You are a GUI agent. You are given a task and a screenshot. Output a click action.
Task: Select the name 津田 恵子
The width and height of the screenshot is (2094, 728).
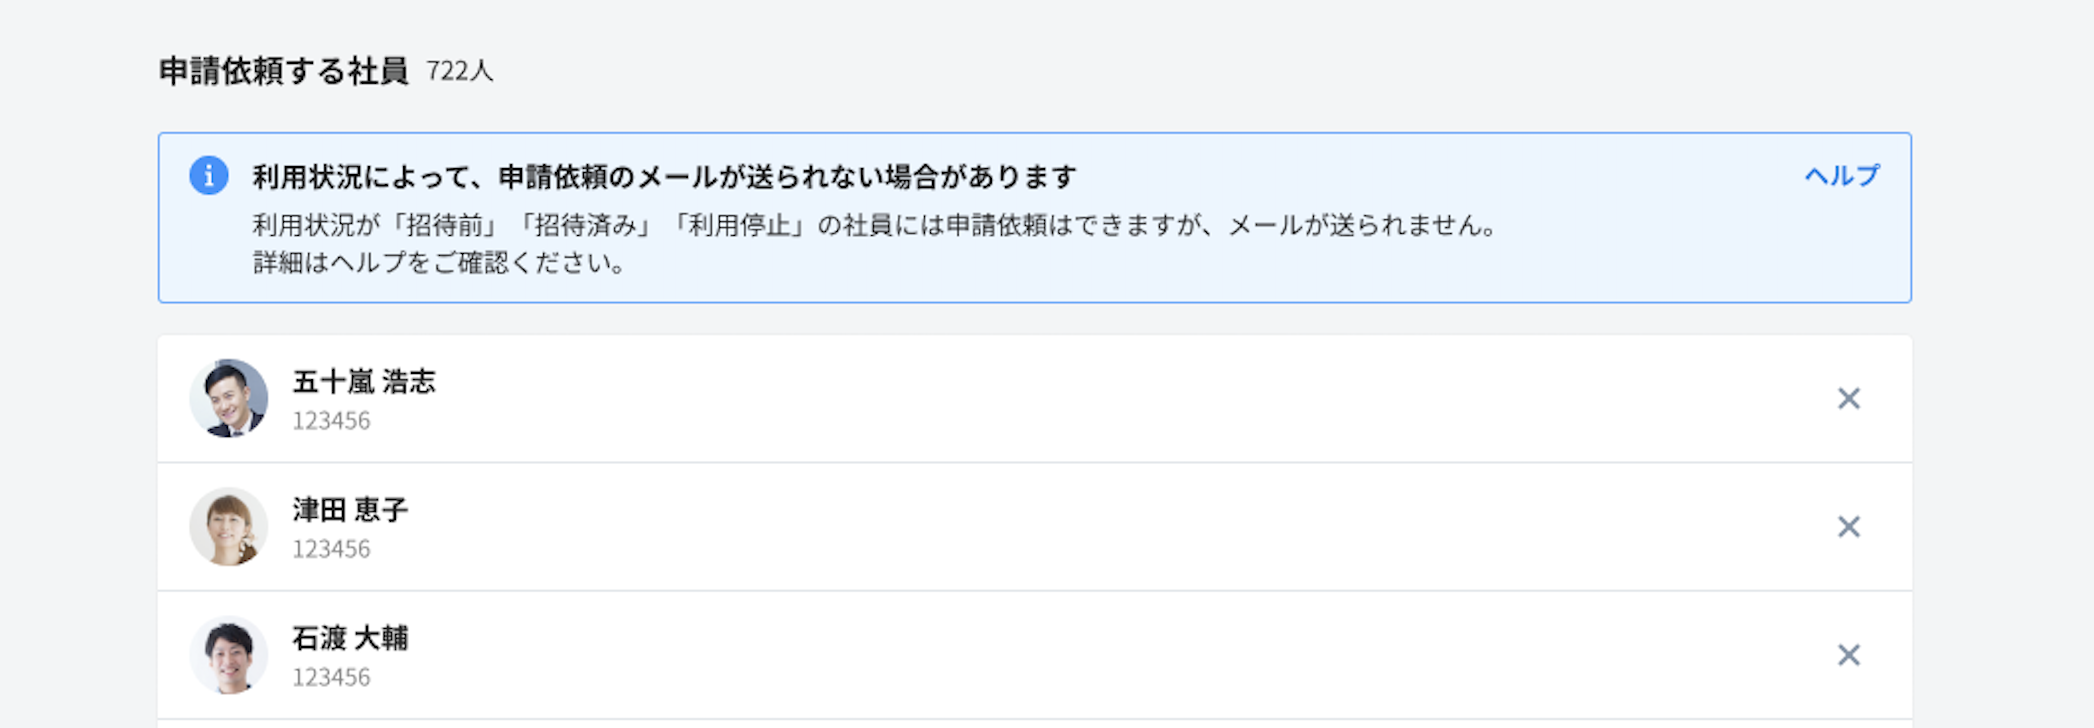[350, 509]
